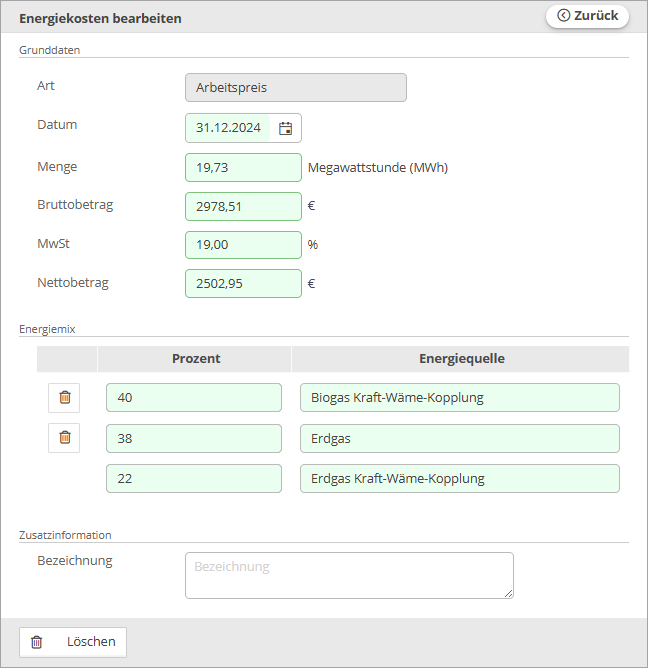Click the Prozent column header
The width and height of the screenshot is (648, 668).
point(196,359)
